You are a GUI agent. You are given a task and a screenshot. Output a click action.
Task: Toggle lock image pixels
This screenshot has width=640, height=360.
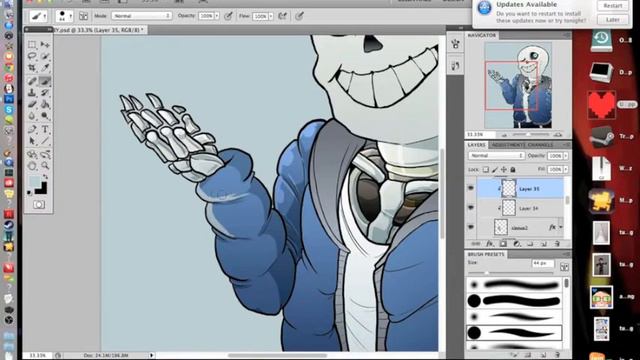point(495,169)
